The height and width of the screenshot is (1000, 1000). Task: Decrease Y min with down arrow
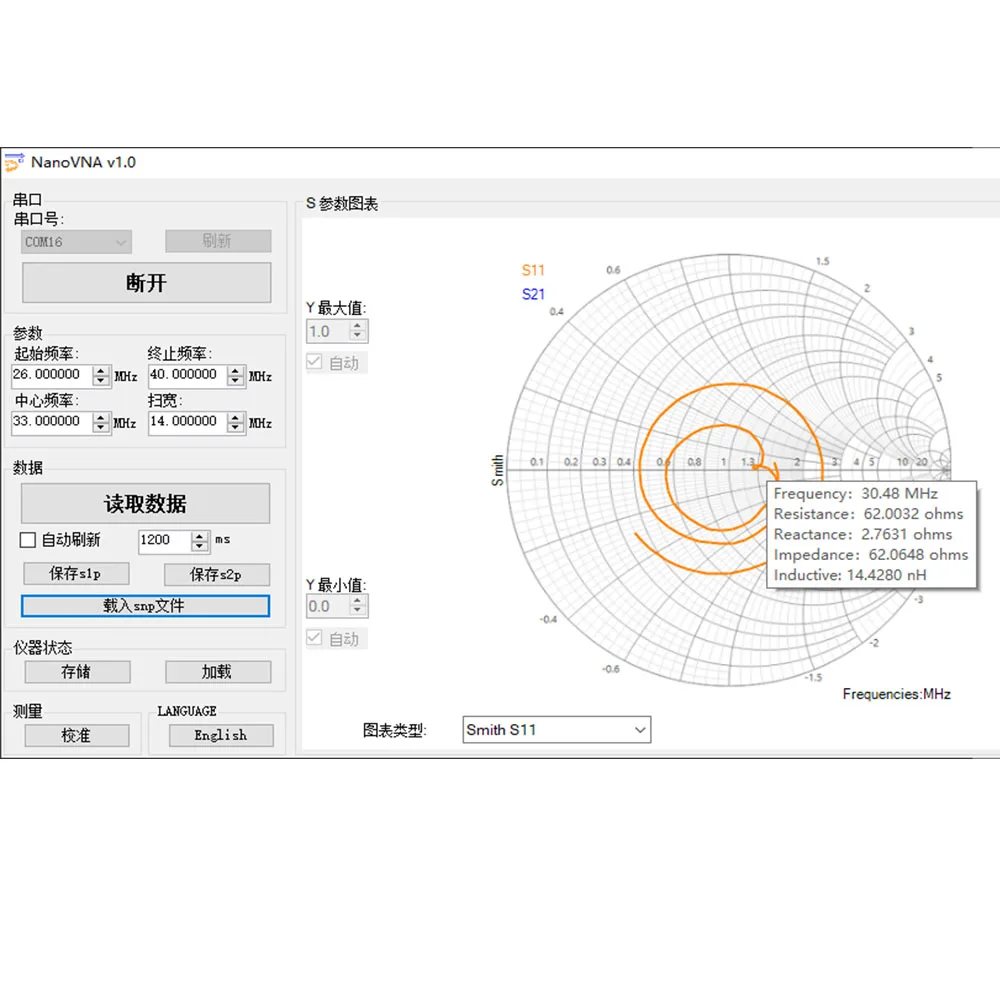(358, 611)
